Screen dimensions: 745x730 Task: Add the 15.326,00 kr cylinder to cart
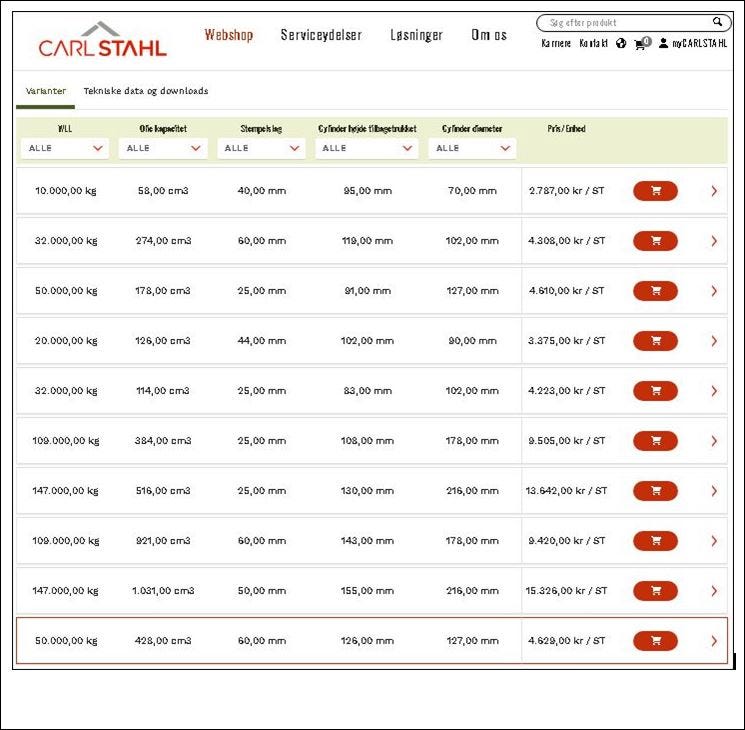coord(655,591)
